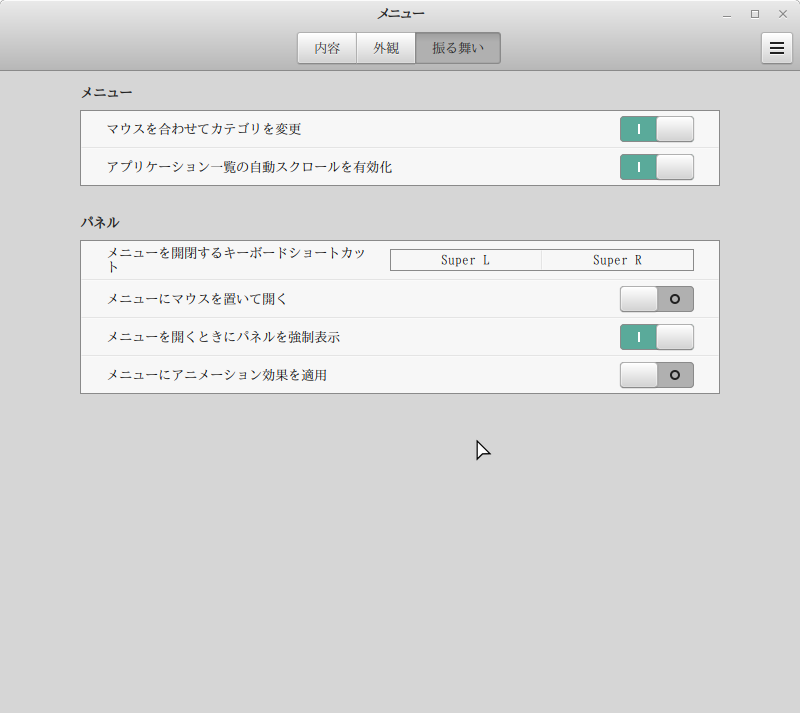The width and height of the screenshot is (800, 713).
Task: Click the メニューを開閉するキーボードショートカット label
Action: point(236,253)
